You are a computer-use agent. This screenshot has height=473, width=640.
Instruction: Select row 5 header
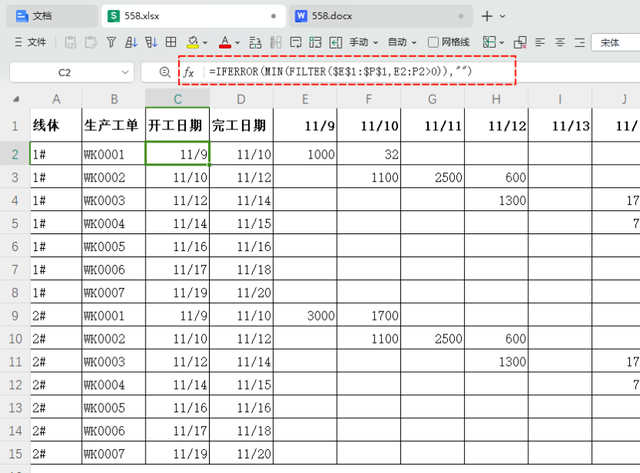15,223
